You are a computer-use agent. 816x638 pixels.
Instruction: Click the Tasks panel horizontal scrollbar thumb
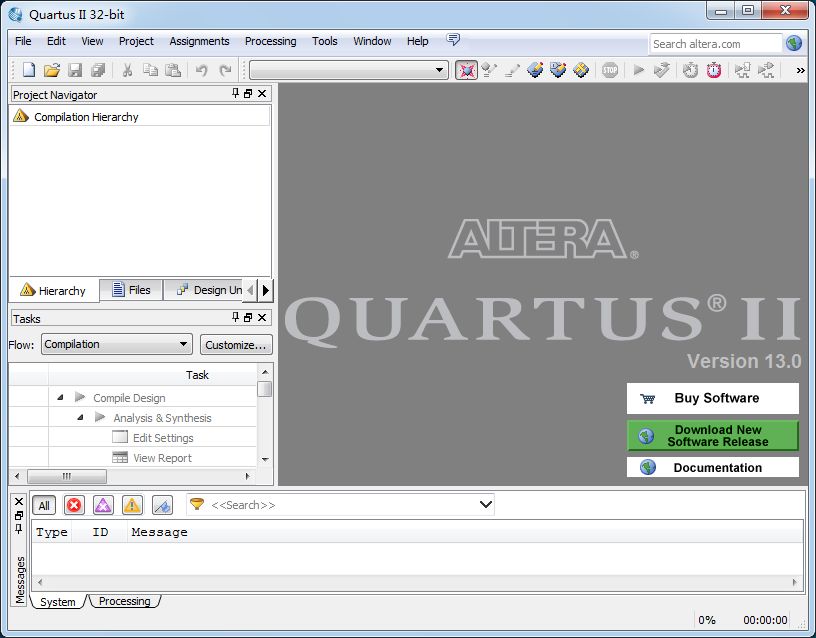coord(67,476)
